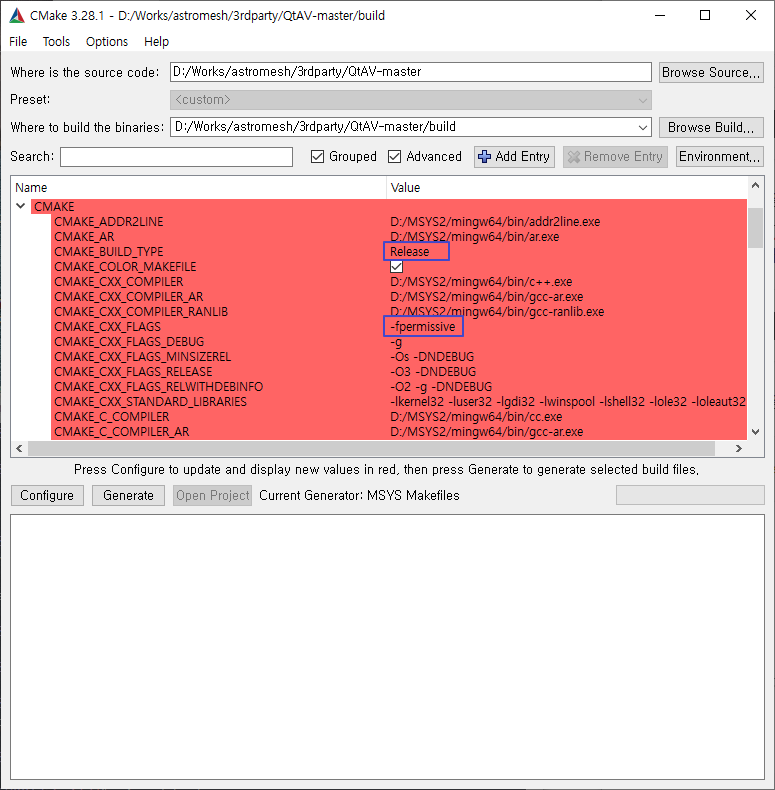Click the Configure button
Image resolution: width=775 pixels, height=790 pixels.
(x=47, y=496)
